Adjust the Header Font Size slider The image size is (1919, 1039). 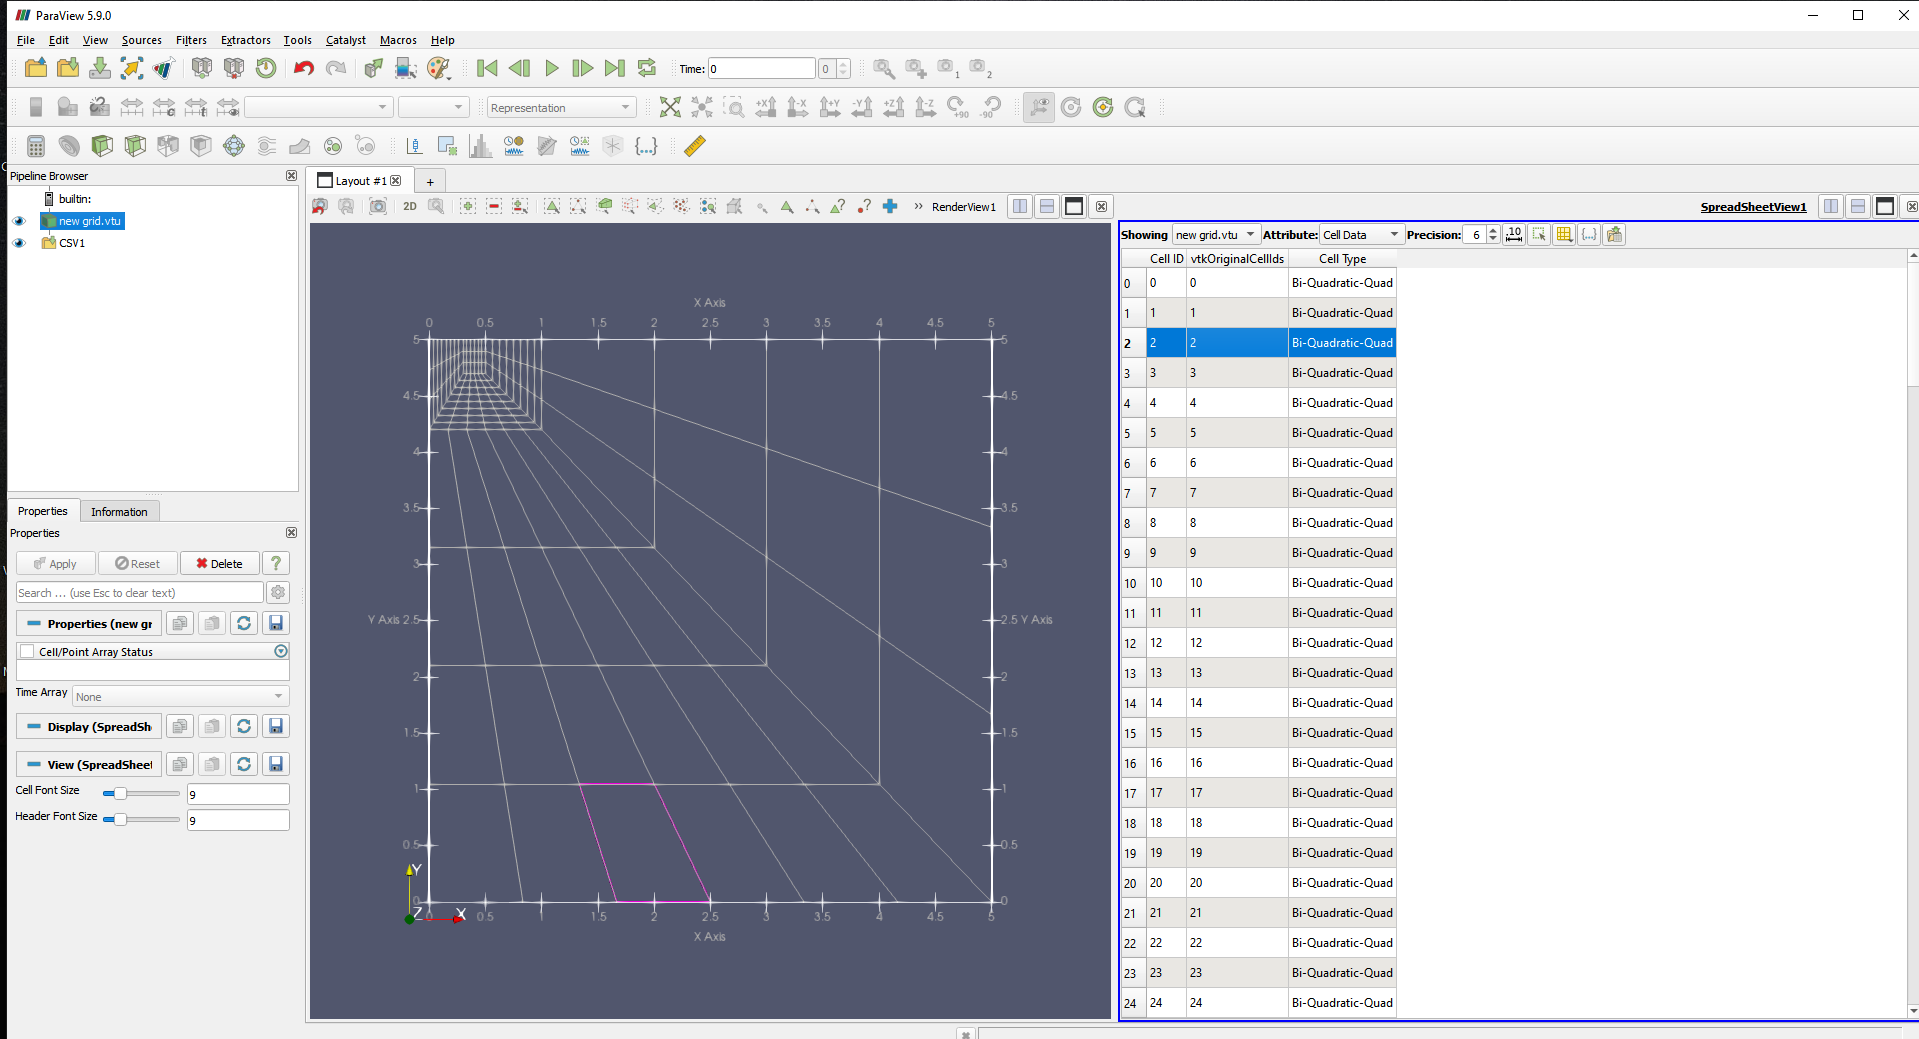pyautogui.click(x=140, y=819)
